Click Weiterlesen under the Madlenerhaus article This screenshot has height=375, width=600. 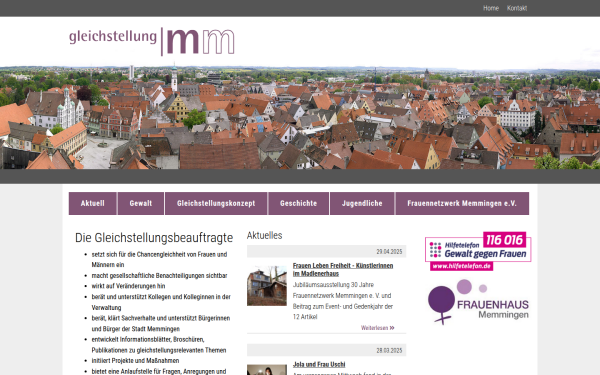pyautogui.click(x=377, y=328)
